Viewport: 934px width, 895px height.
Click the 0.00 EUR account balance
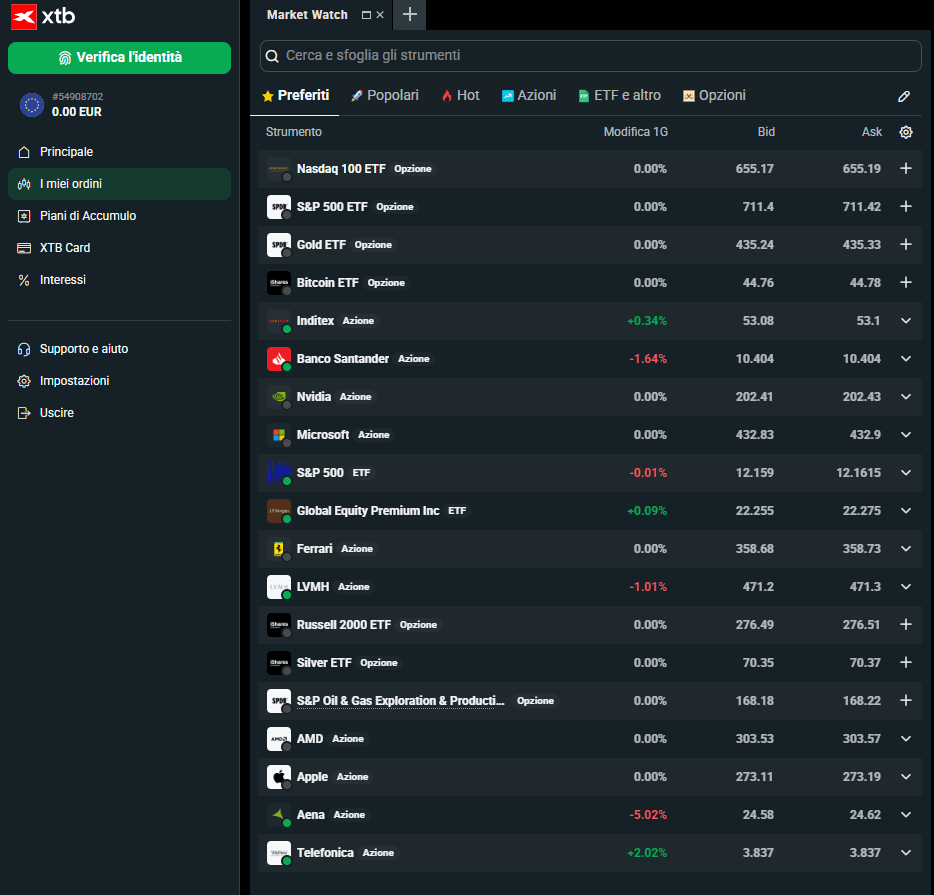click(x=77, y=112)
